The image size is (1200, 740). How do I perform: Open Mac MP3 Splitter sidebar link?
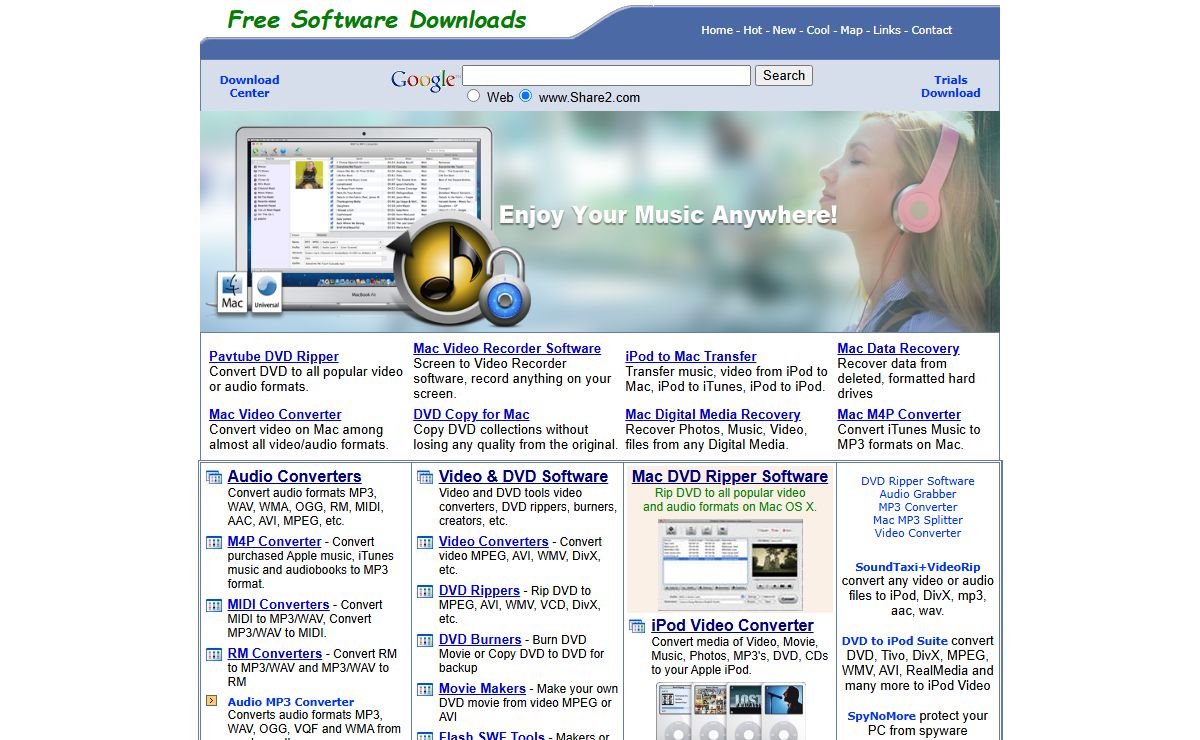coord(917,520)
